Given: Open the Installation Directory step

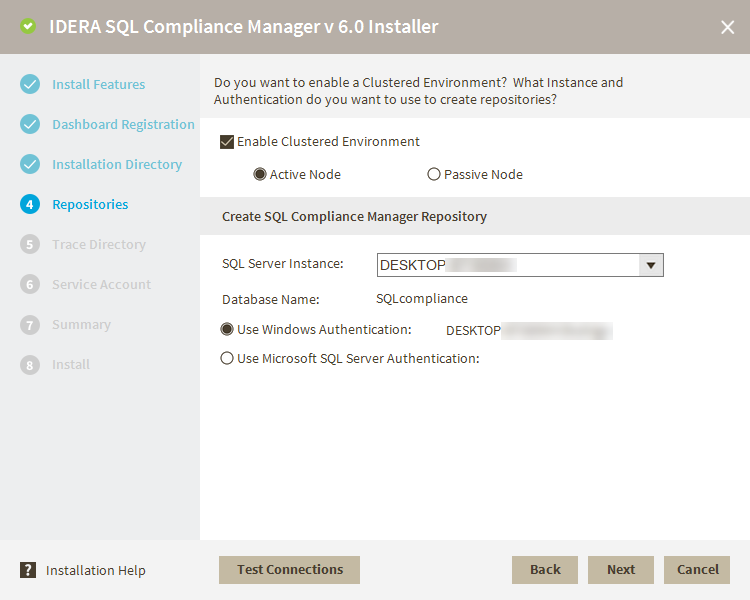Looking at the screenshot, I should [x=117, y=164].
